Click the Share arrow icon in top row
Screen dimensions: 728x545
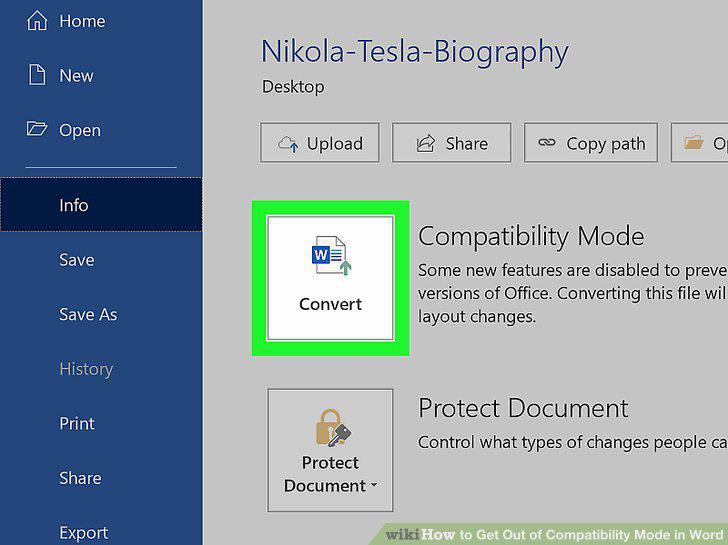point(426,143)
